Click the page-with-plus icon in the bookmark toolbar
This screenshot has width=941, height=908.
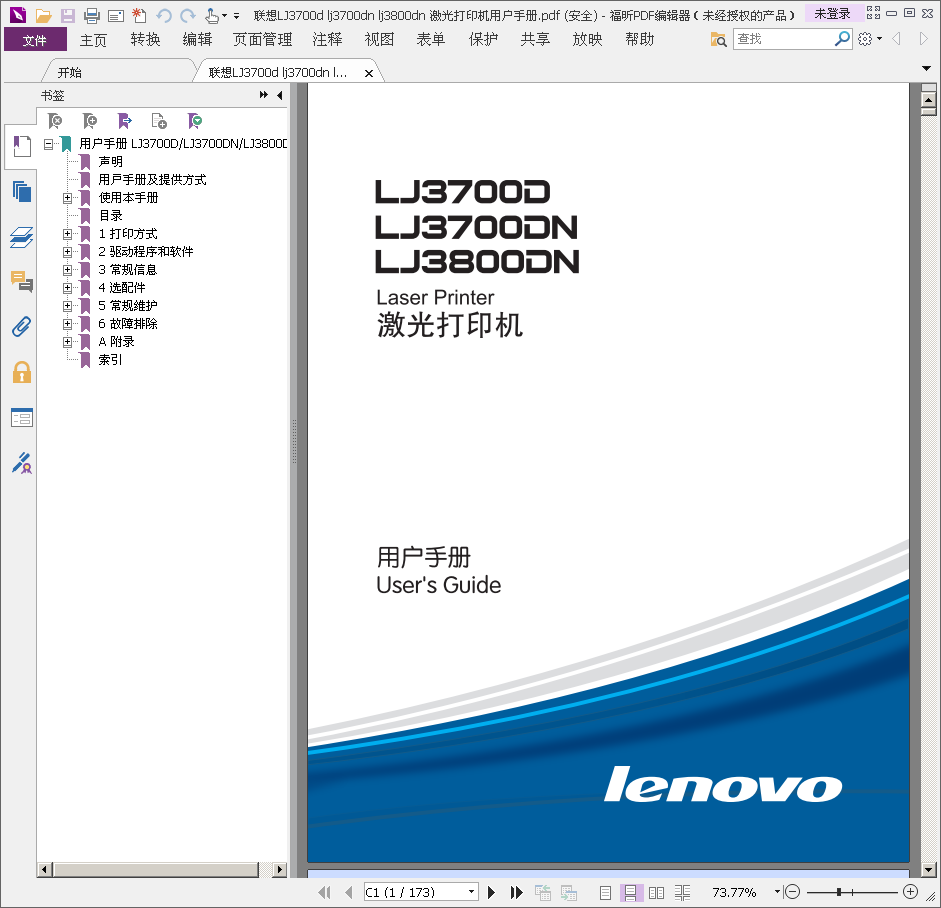(159, 121)
